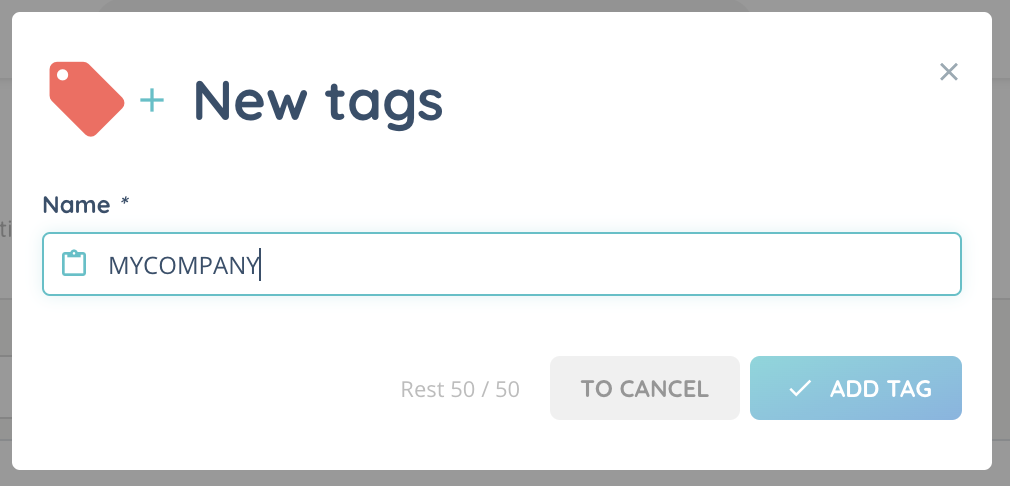Image resolution: width=1010 pixels, height=486 pixels.
Task: Click the required asterisk next to Name
Action: [125, 203]
